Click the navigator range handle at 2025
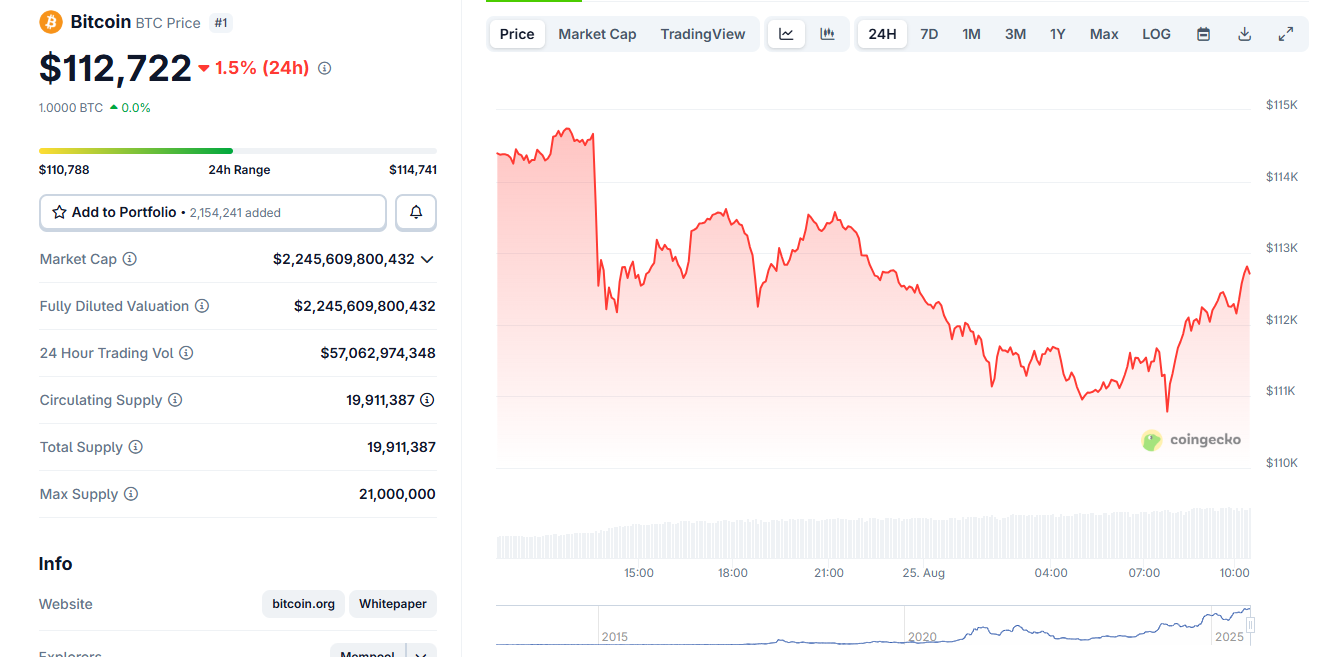Viewport: 1322px width, 657px height. (1250, 625)
